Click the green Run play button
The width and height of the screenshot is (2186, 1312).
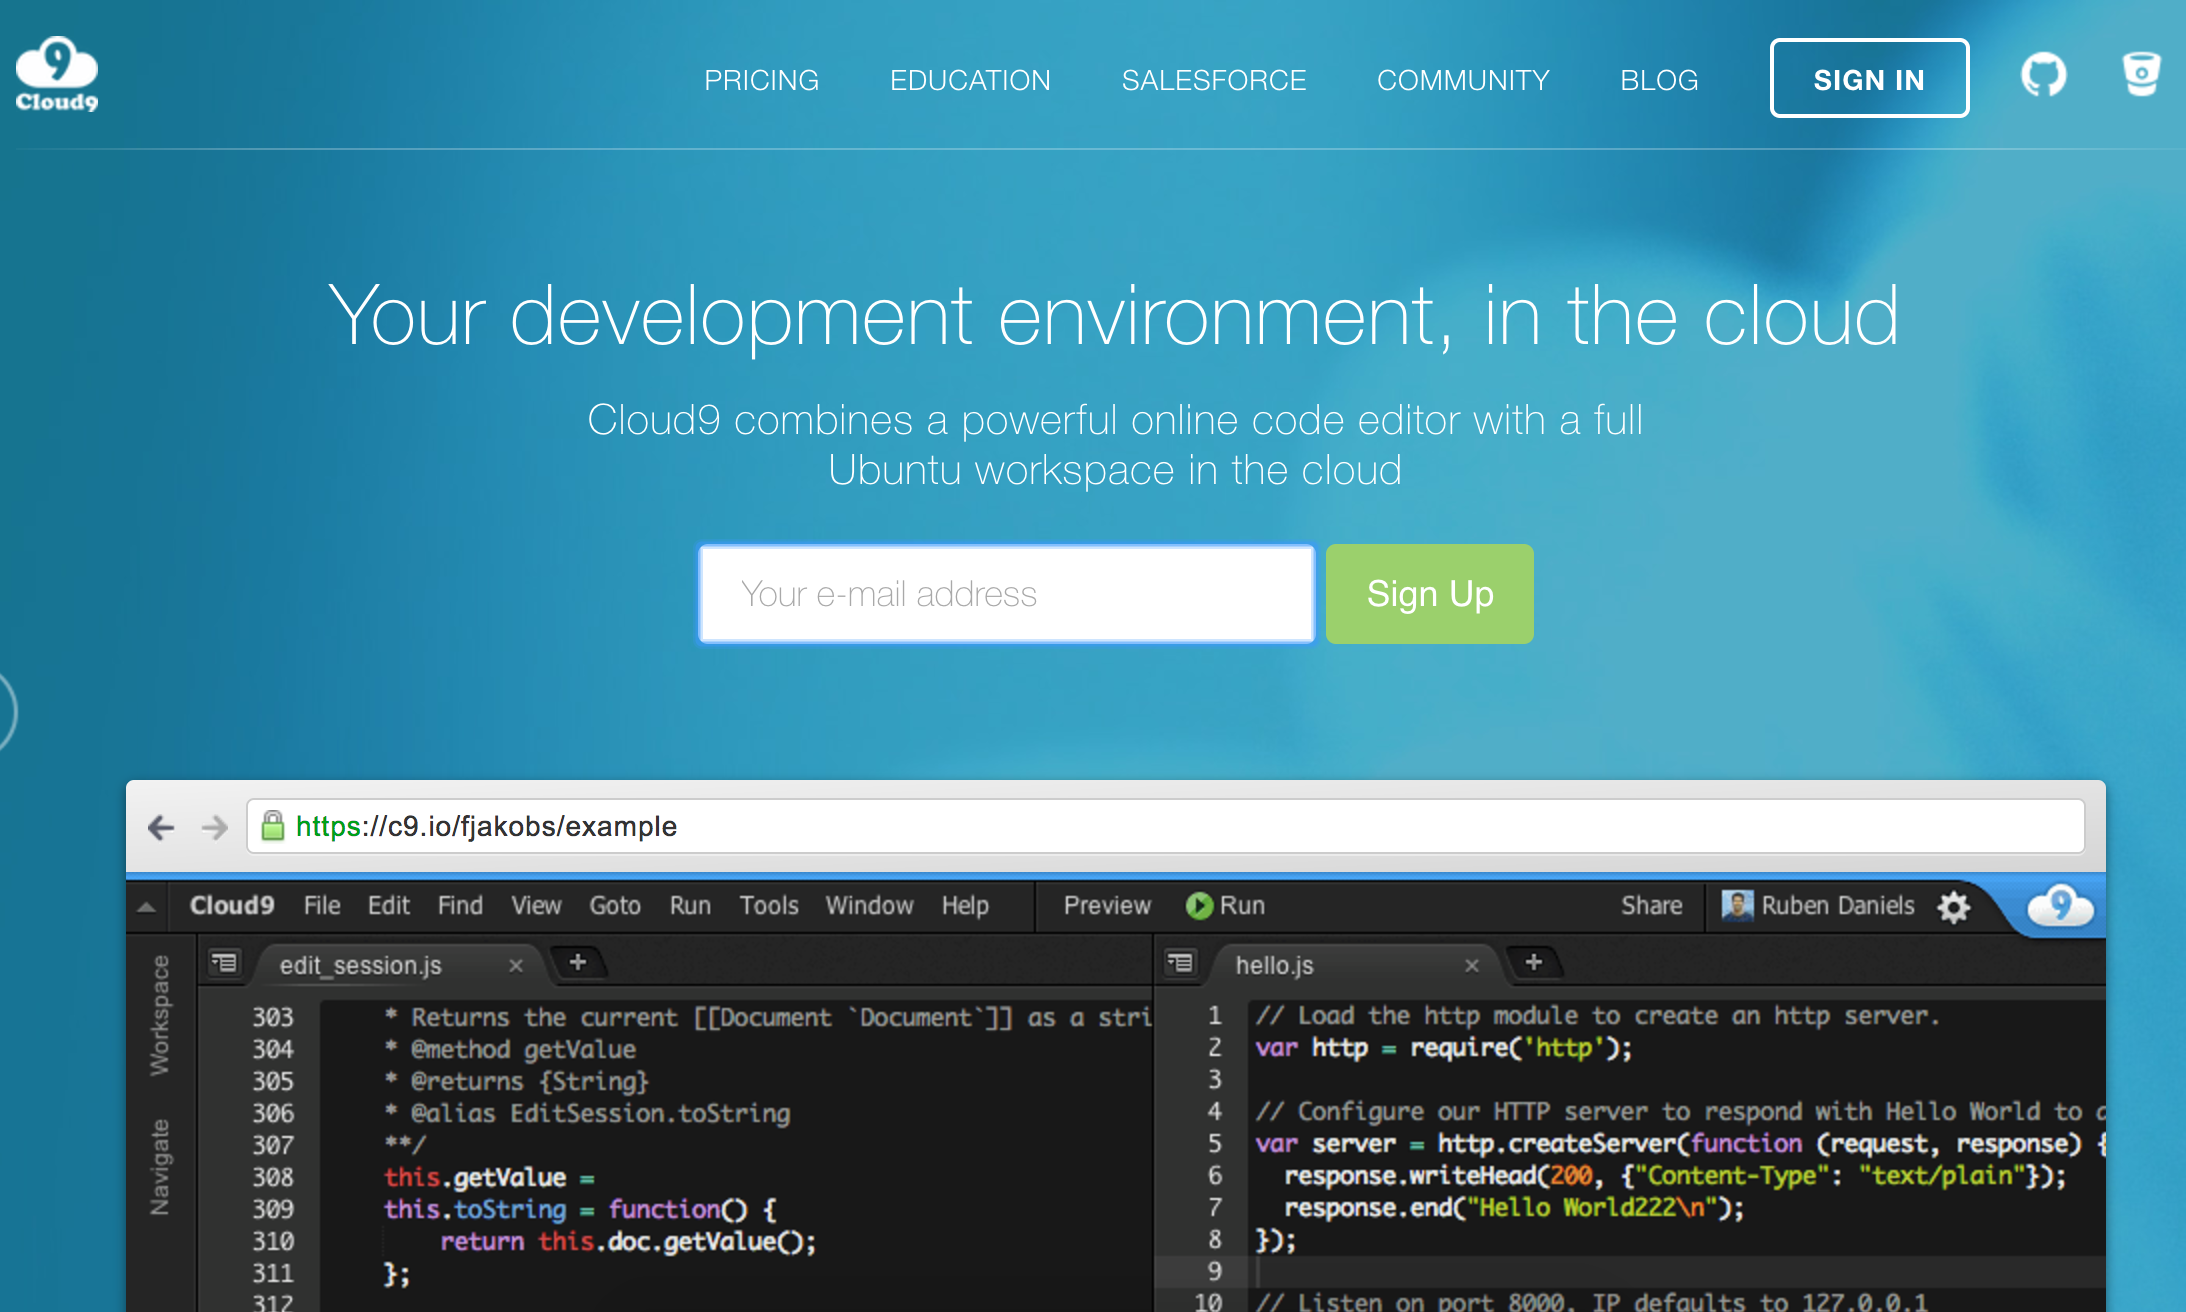(1198, 905)
